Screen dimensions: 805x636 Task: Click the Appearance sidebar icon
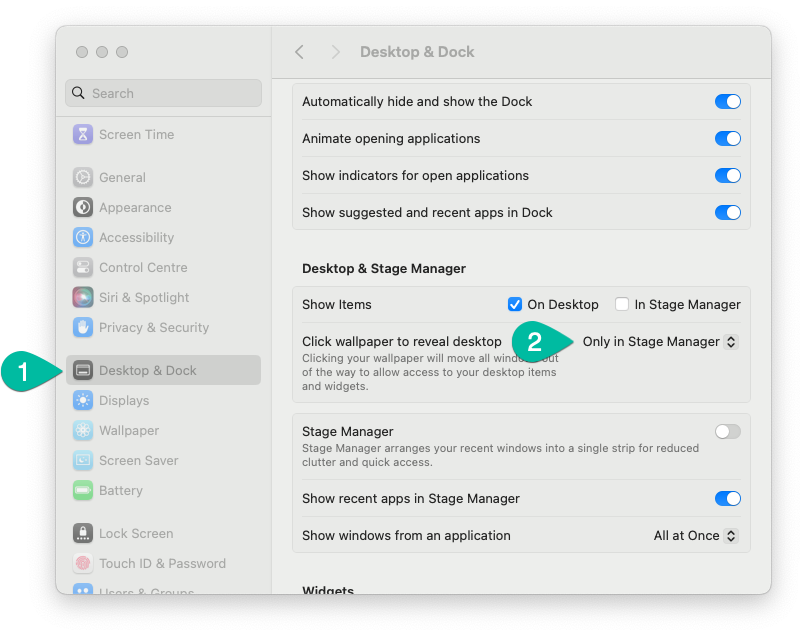83,207
